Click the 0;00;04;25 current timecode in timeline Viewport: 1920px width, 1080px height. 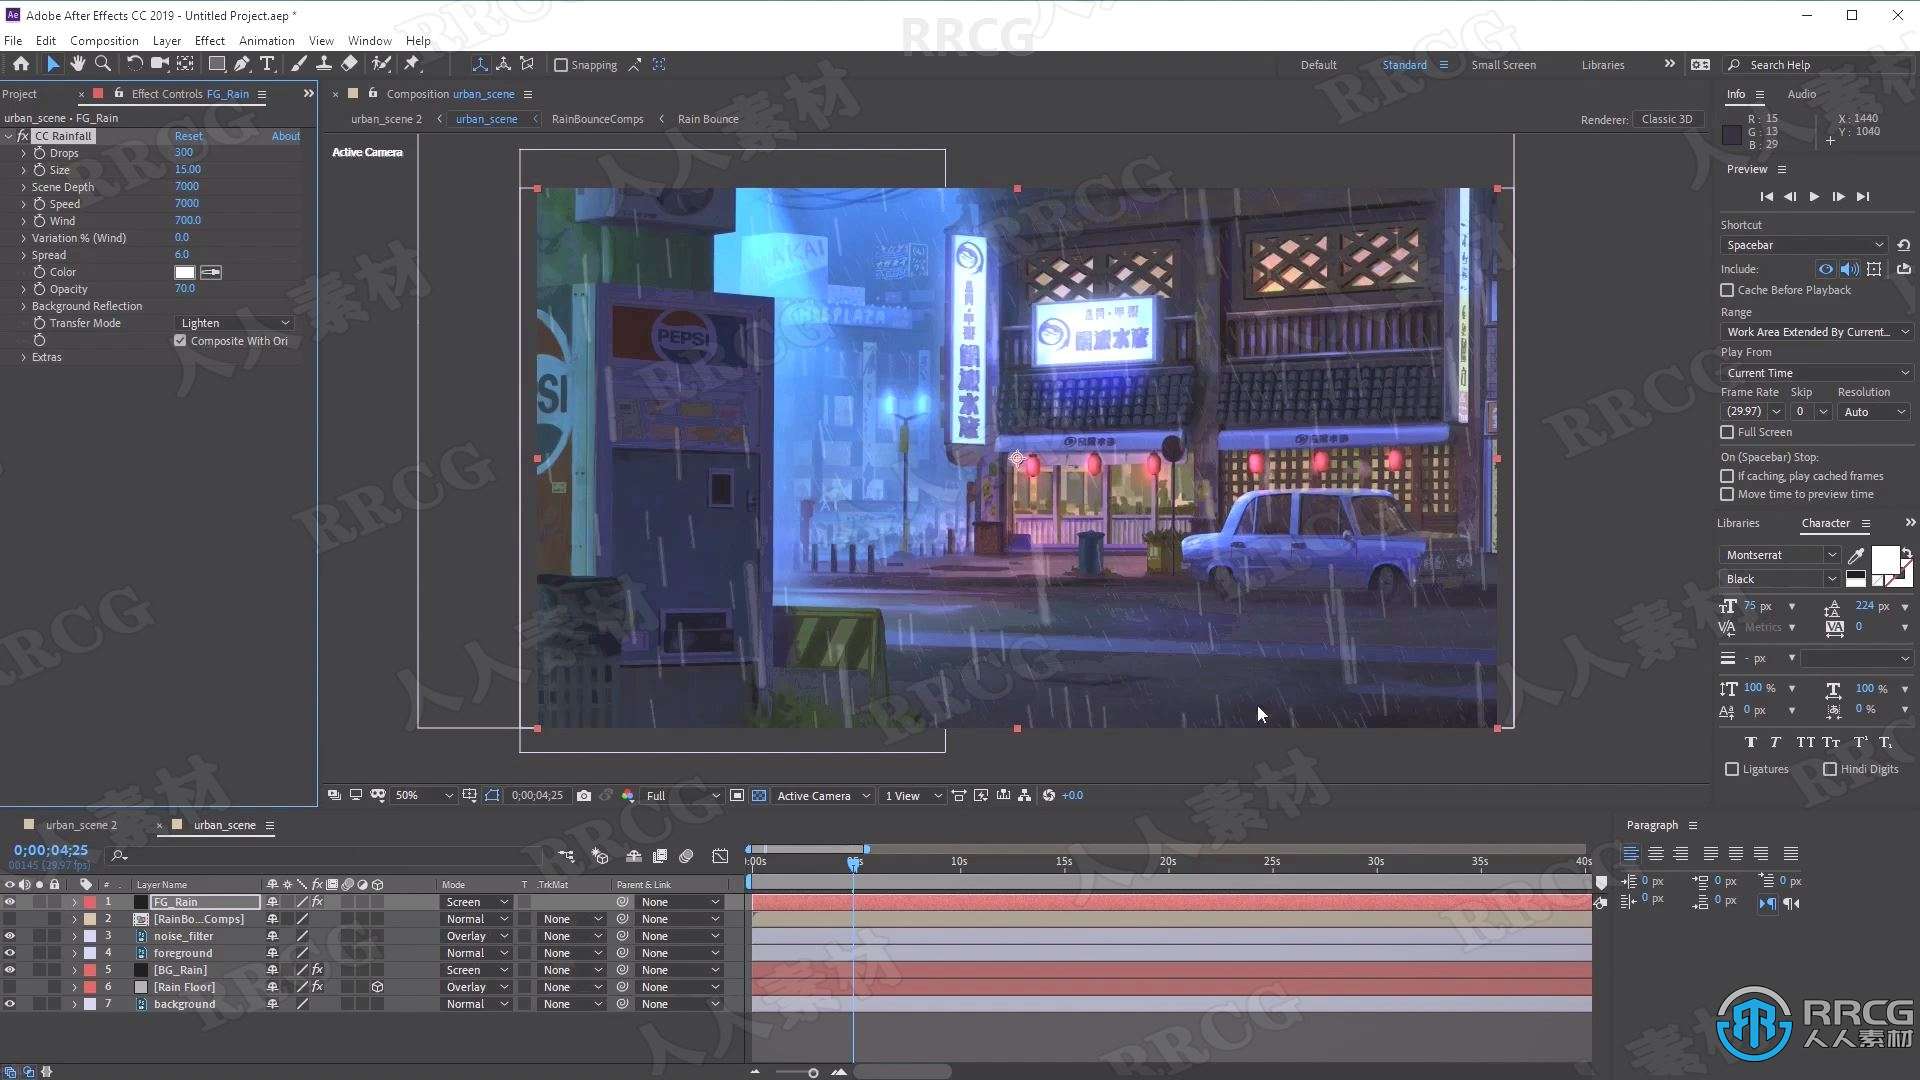pos(51,850)
